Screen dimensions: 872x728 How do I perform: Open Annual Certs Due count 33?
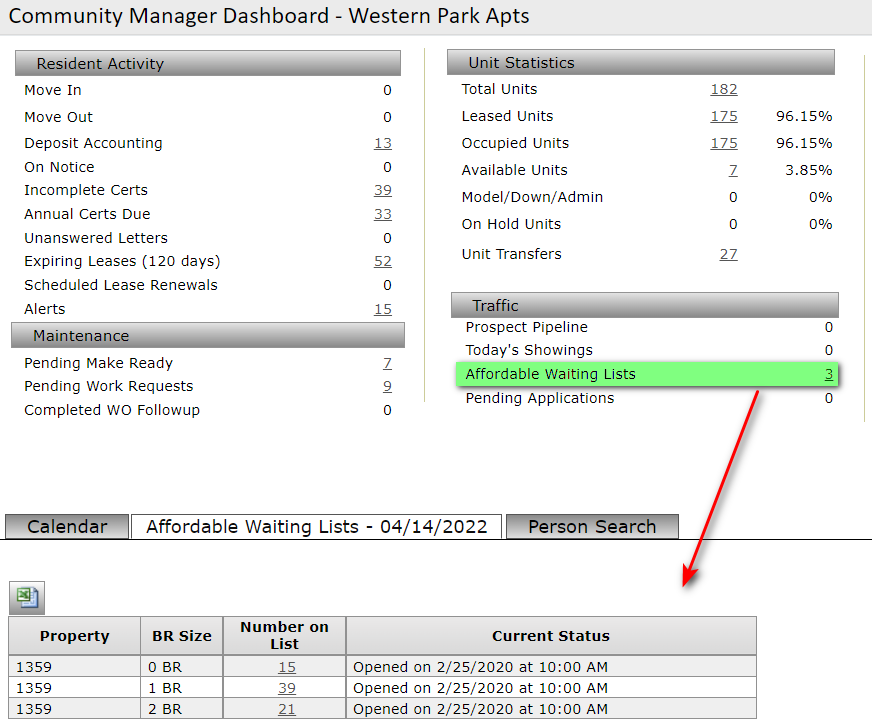click(383, 214)
